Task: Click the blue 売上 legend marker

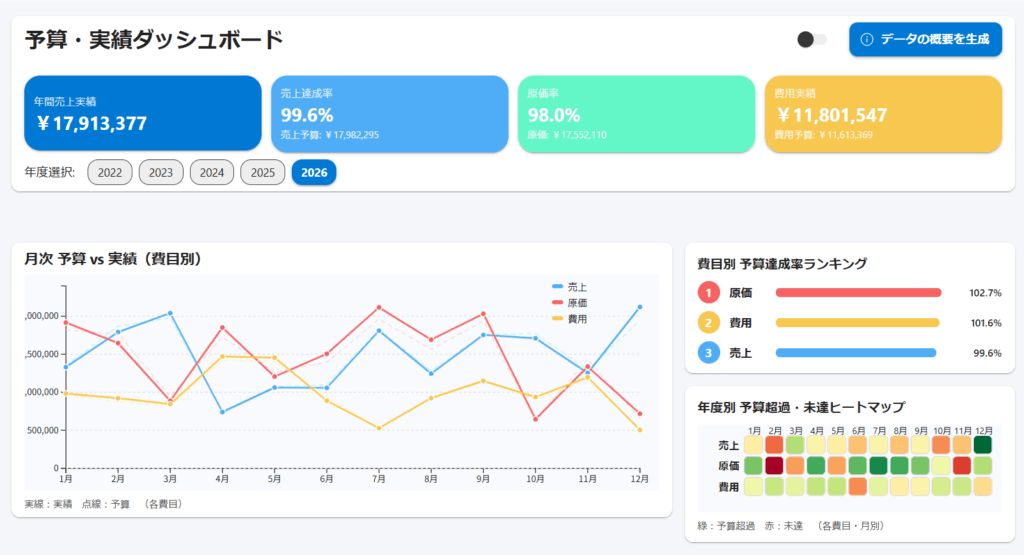Action: pyautogui.click(x=558, y=287)
